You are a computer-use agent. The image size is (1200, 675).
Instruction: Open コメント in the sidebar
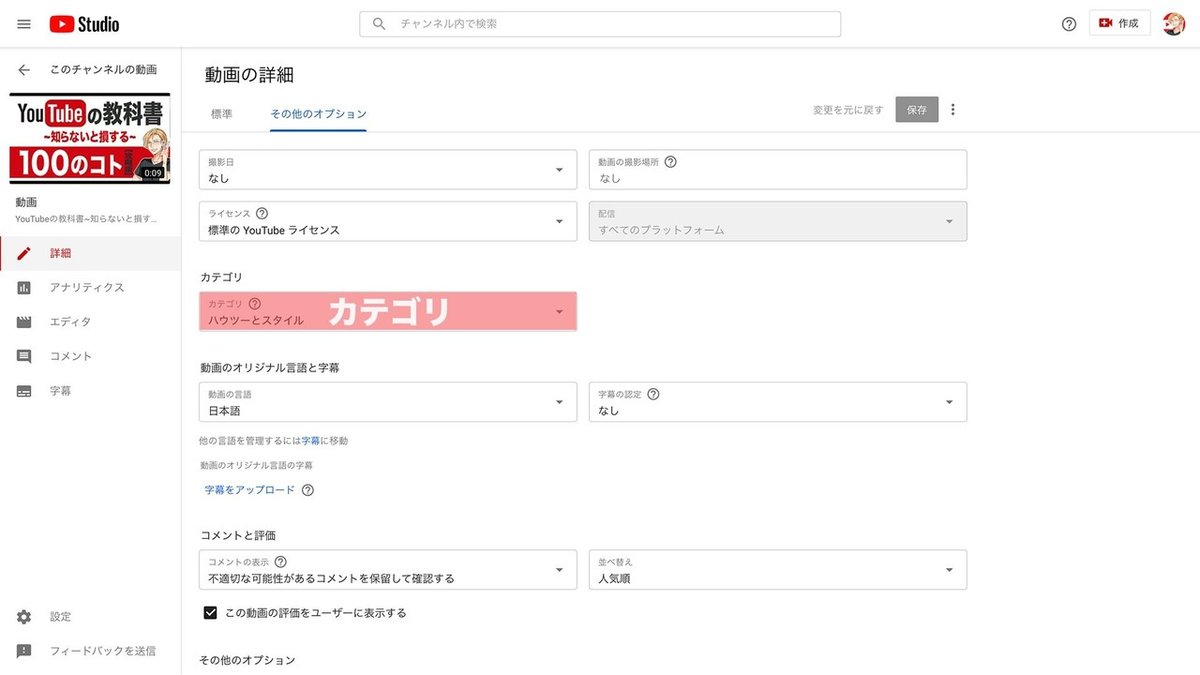tap(90, 356)
